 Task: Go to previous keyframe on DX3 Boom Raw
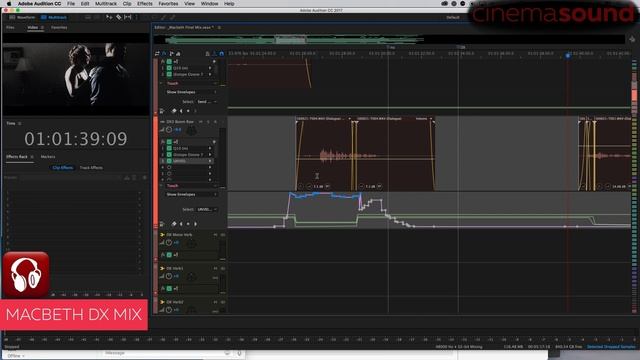coord(181,224)
